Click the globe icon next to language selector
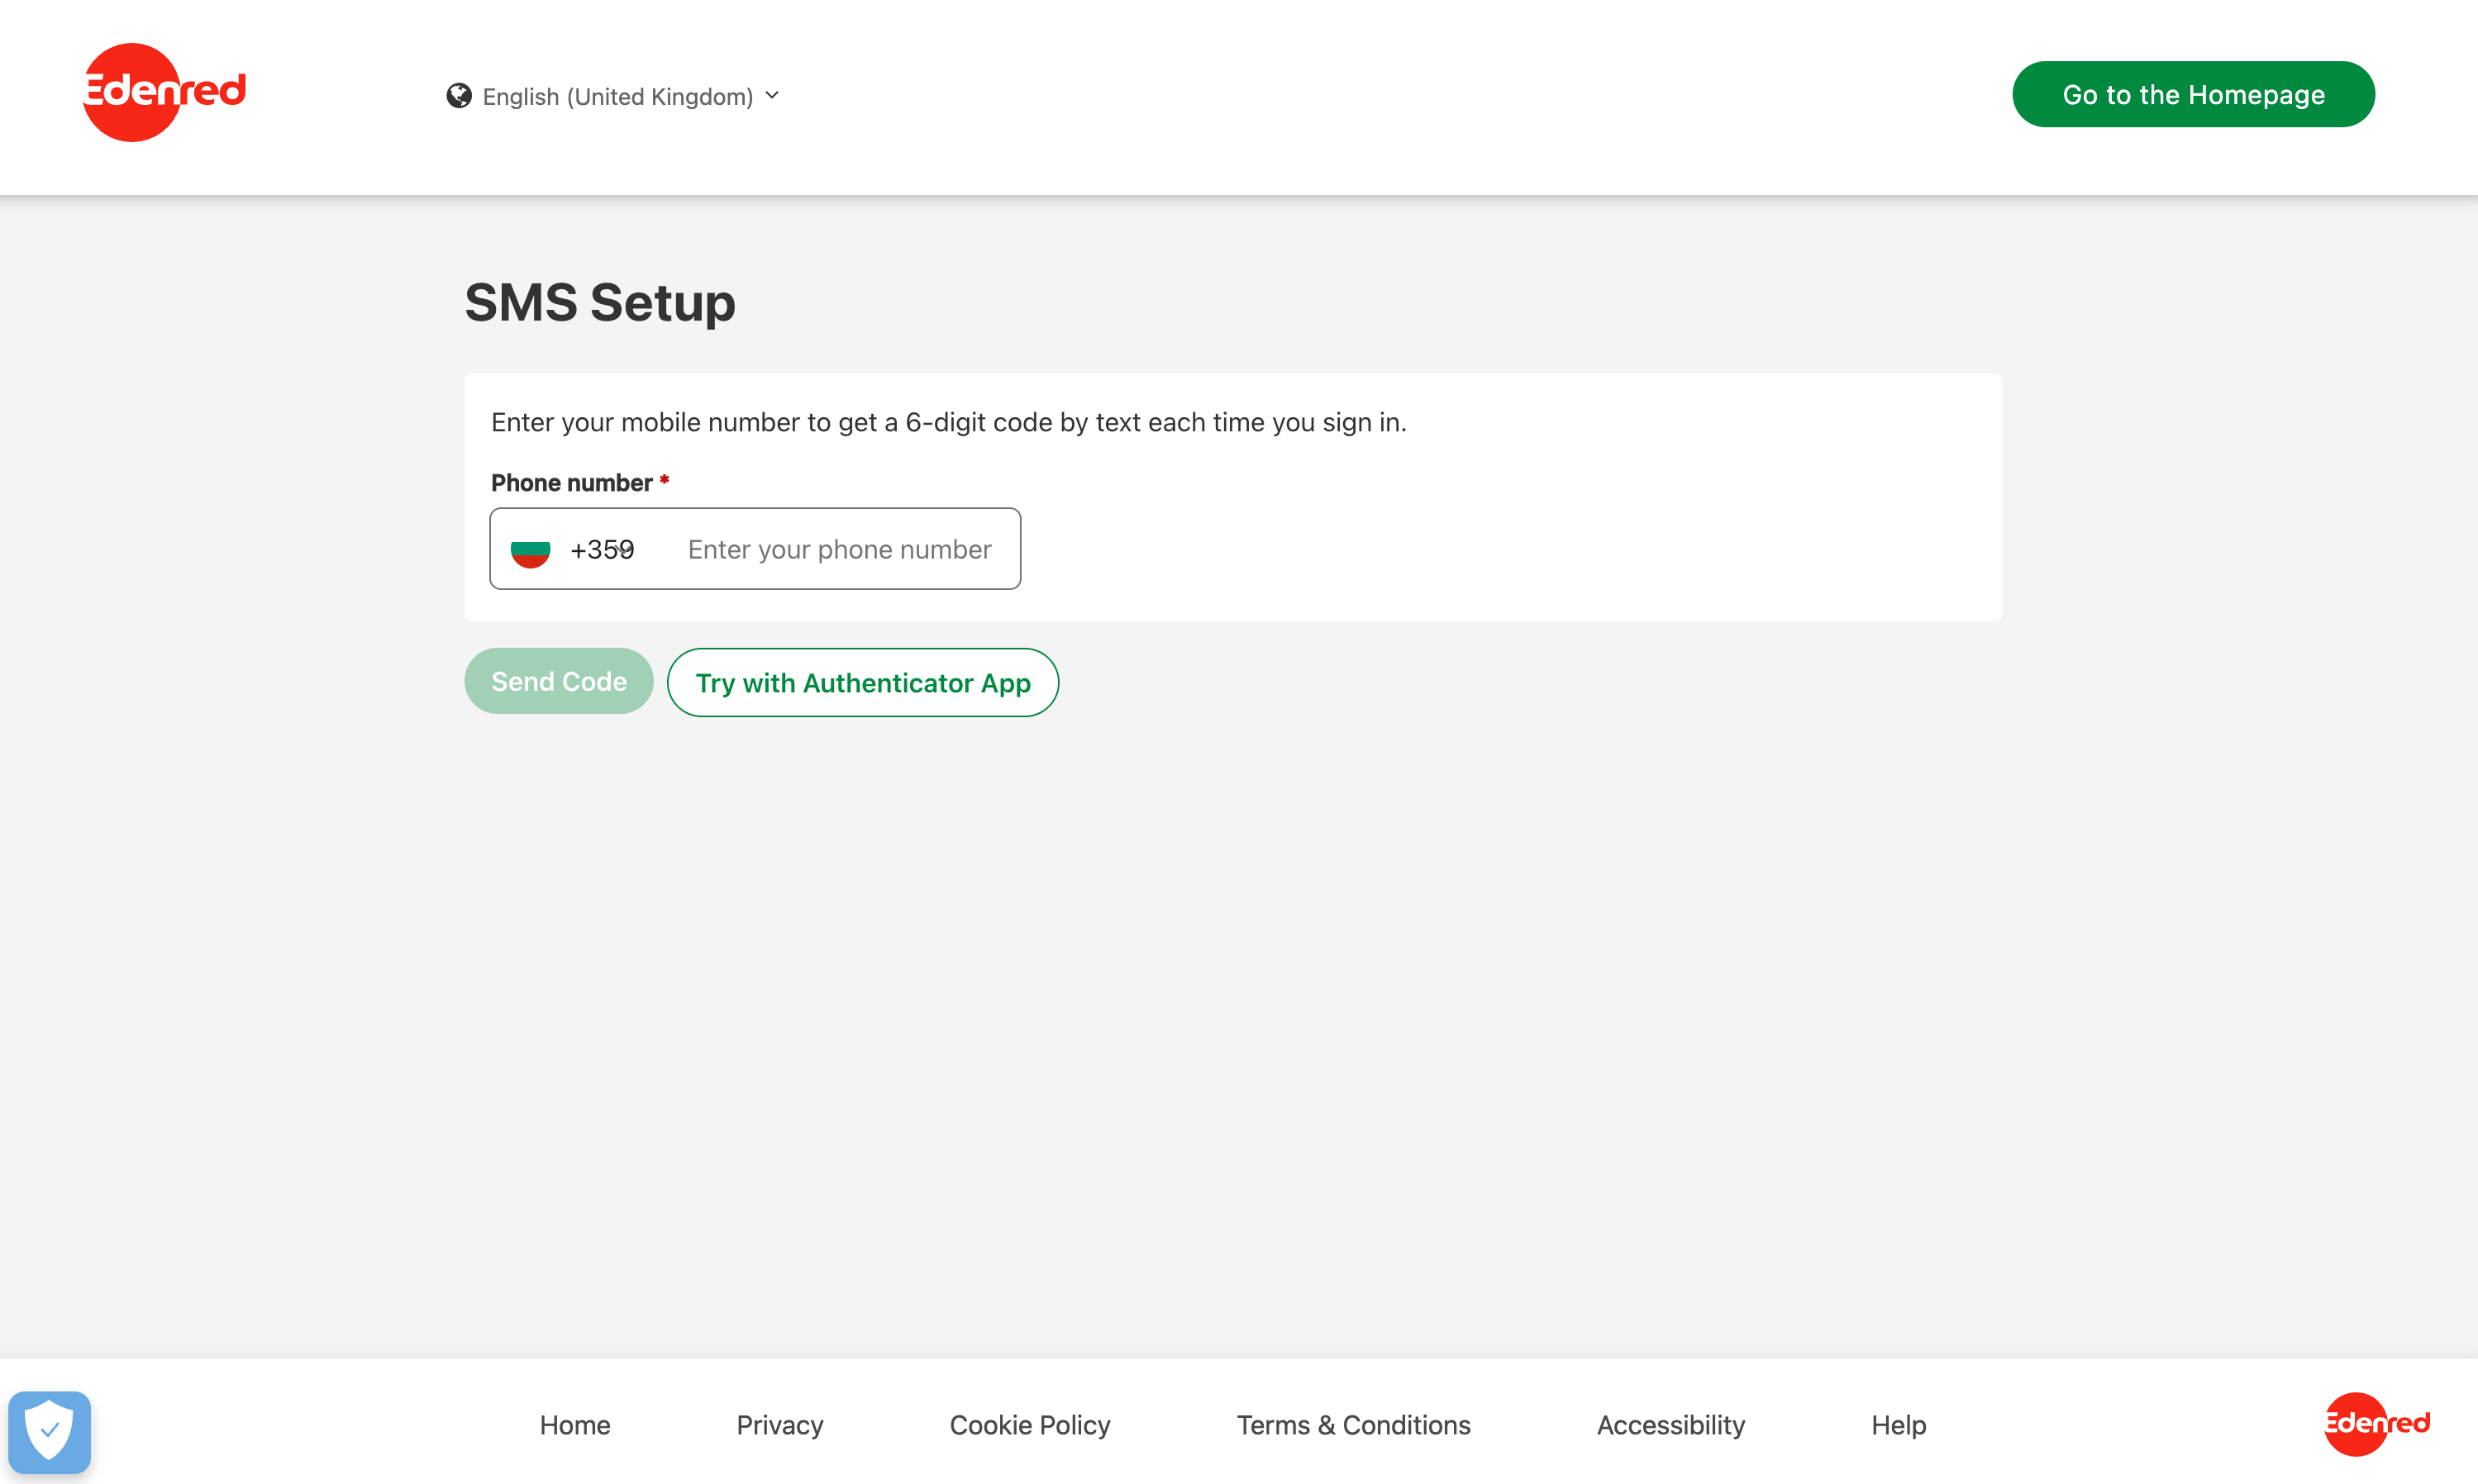2478x1484 pixels. 458,95
